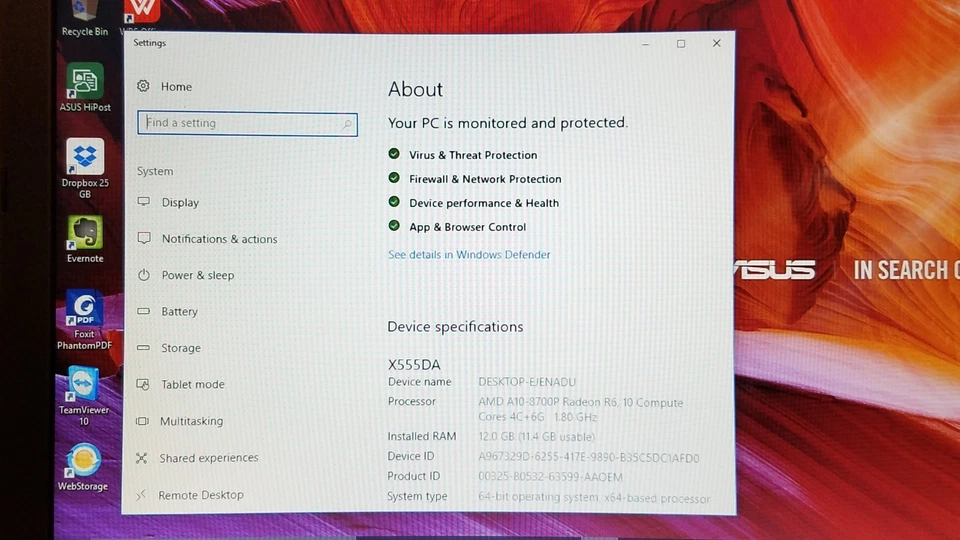The height and width of the screenshot is (540, 960).
Task: Click the App & Browser Control green check
Action: click(x=394, y=225)
